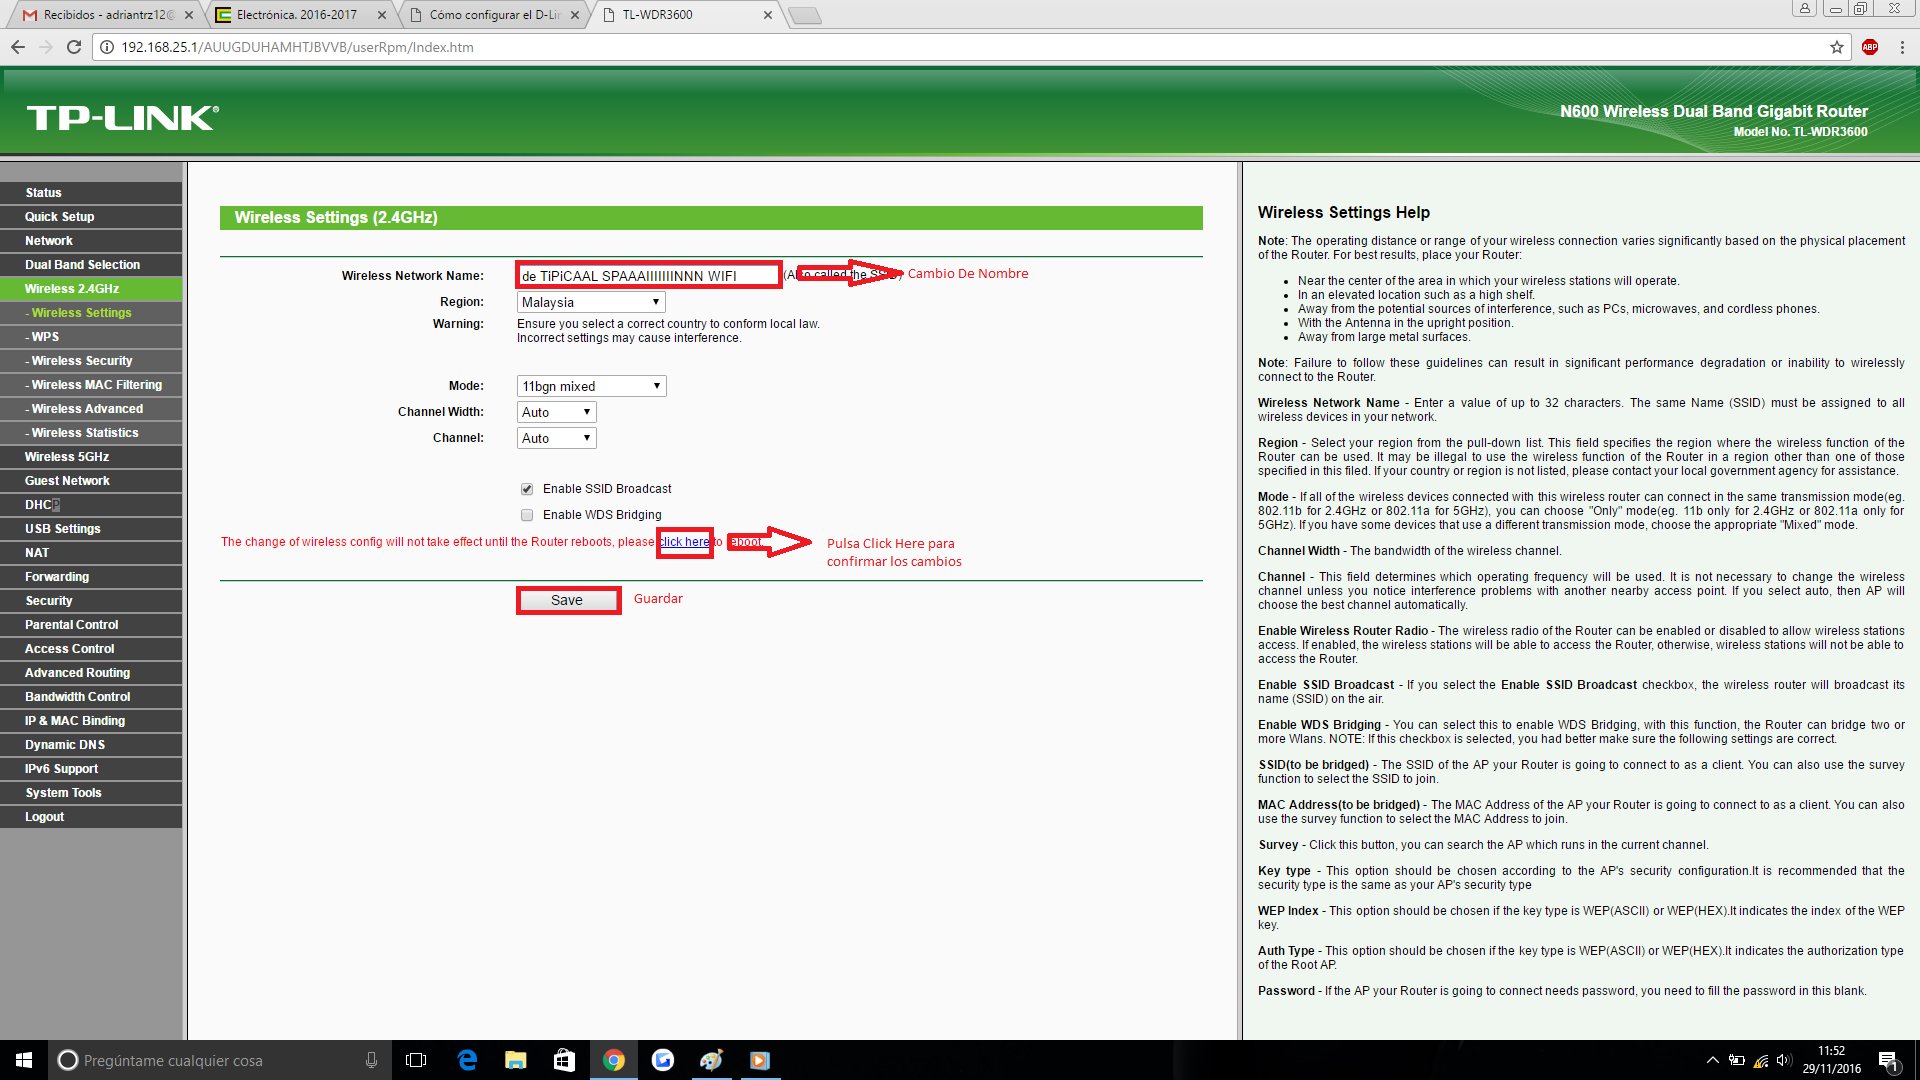Click the Wireless Network Name field
The height and width of the screenshot is (1080, 1920).
(648, 275)
